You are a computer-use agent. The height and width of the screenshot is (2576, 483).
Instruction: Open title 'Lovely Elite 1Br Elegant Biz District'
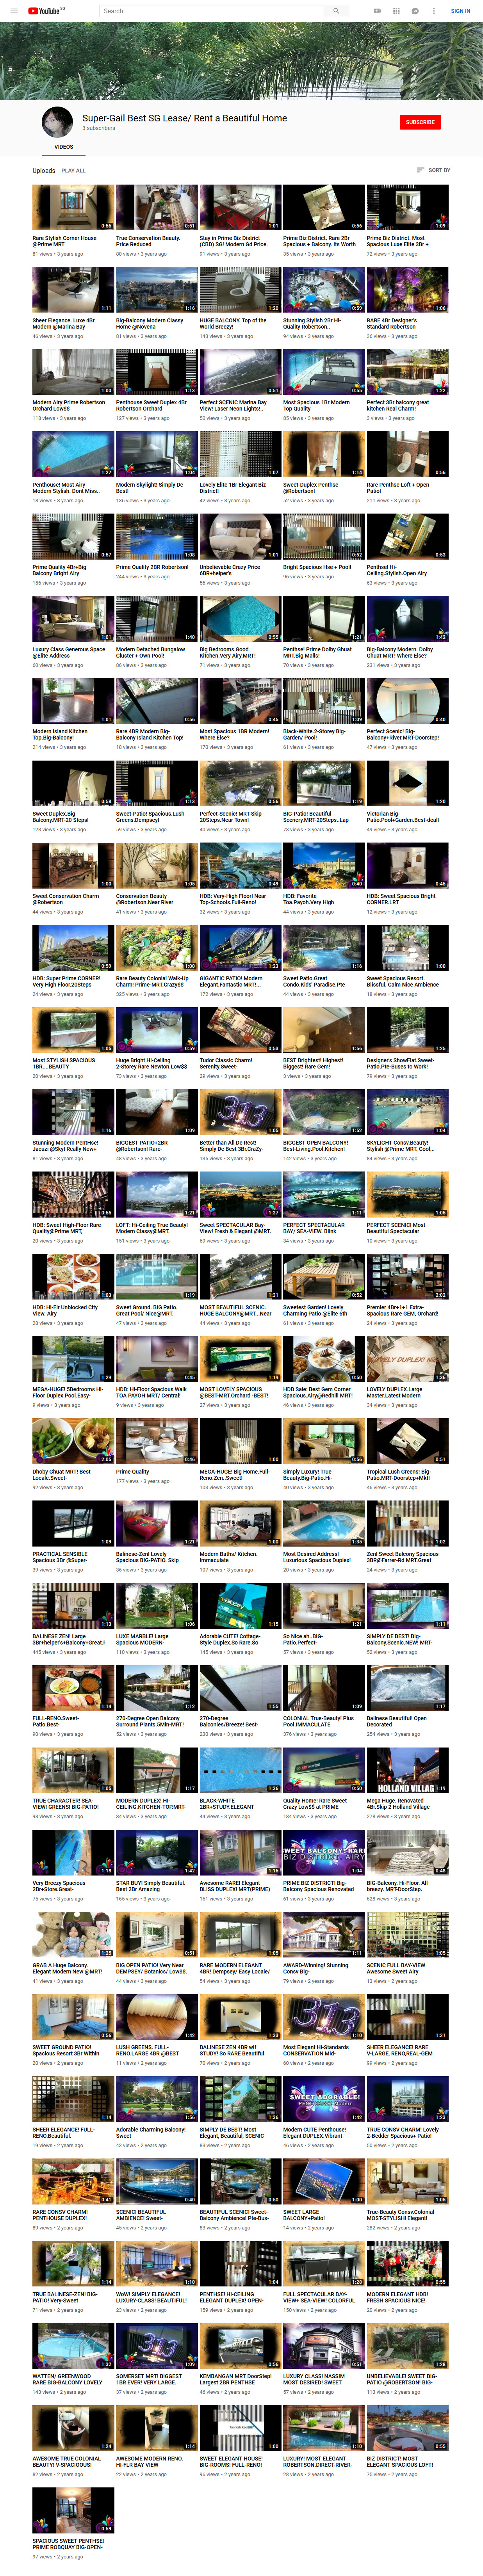(x=233, y=487)
